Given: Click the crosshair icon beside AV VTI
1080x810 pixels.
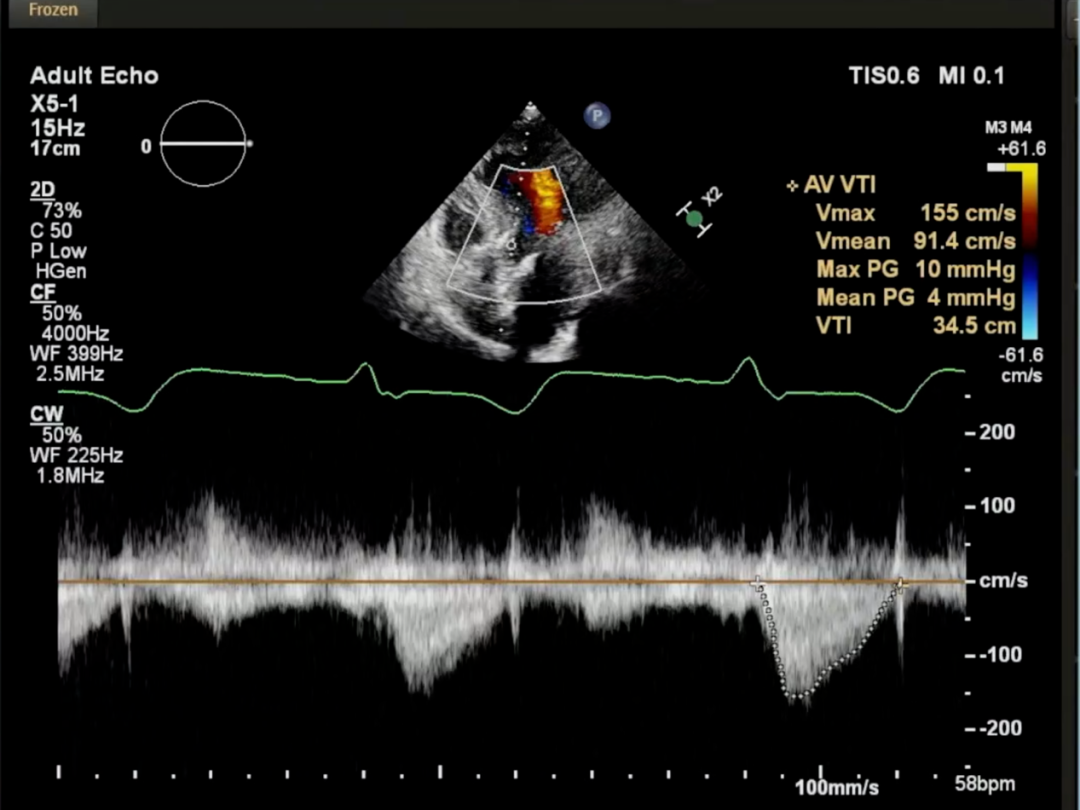Looking at the screenshot, I should (x=793, y=186).
